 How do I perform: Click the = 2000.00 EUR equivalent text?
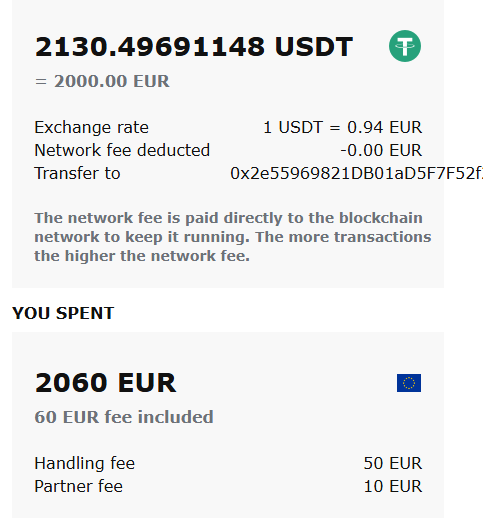coord(102,81)
